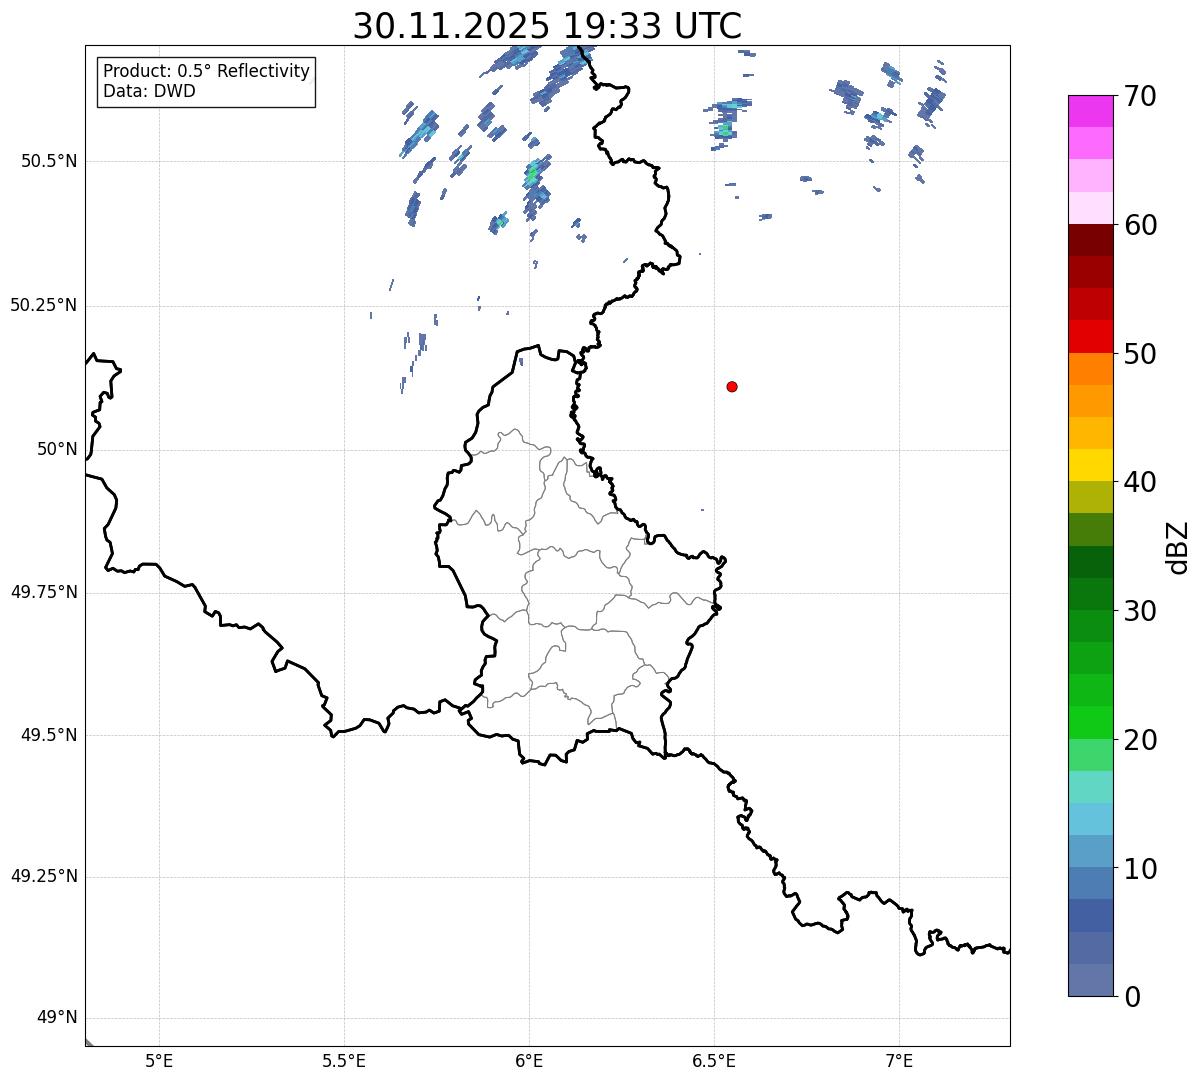Click the latitude label 49.5°N
The height and width of the screenshot is (1081, 1202).
click(48, 735)
